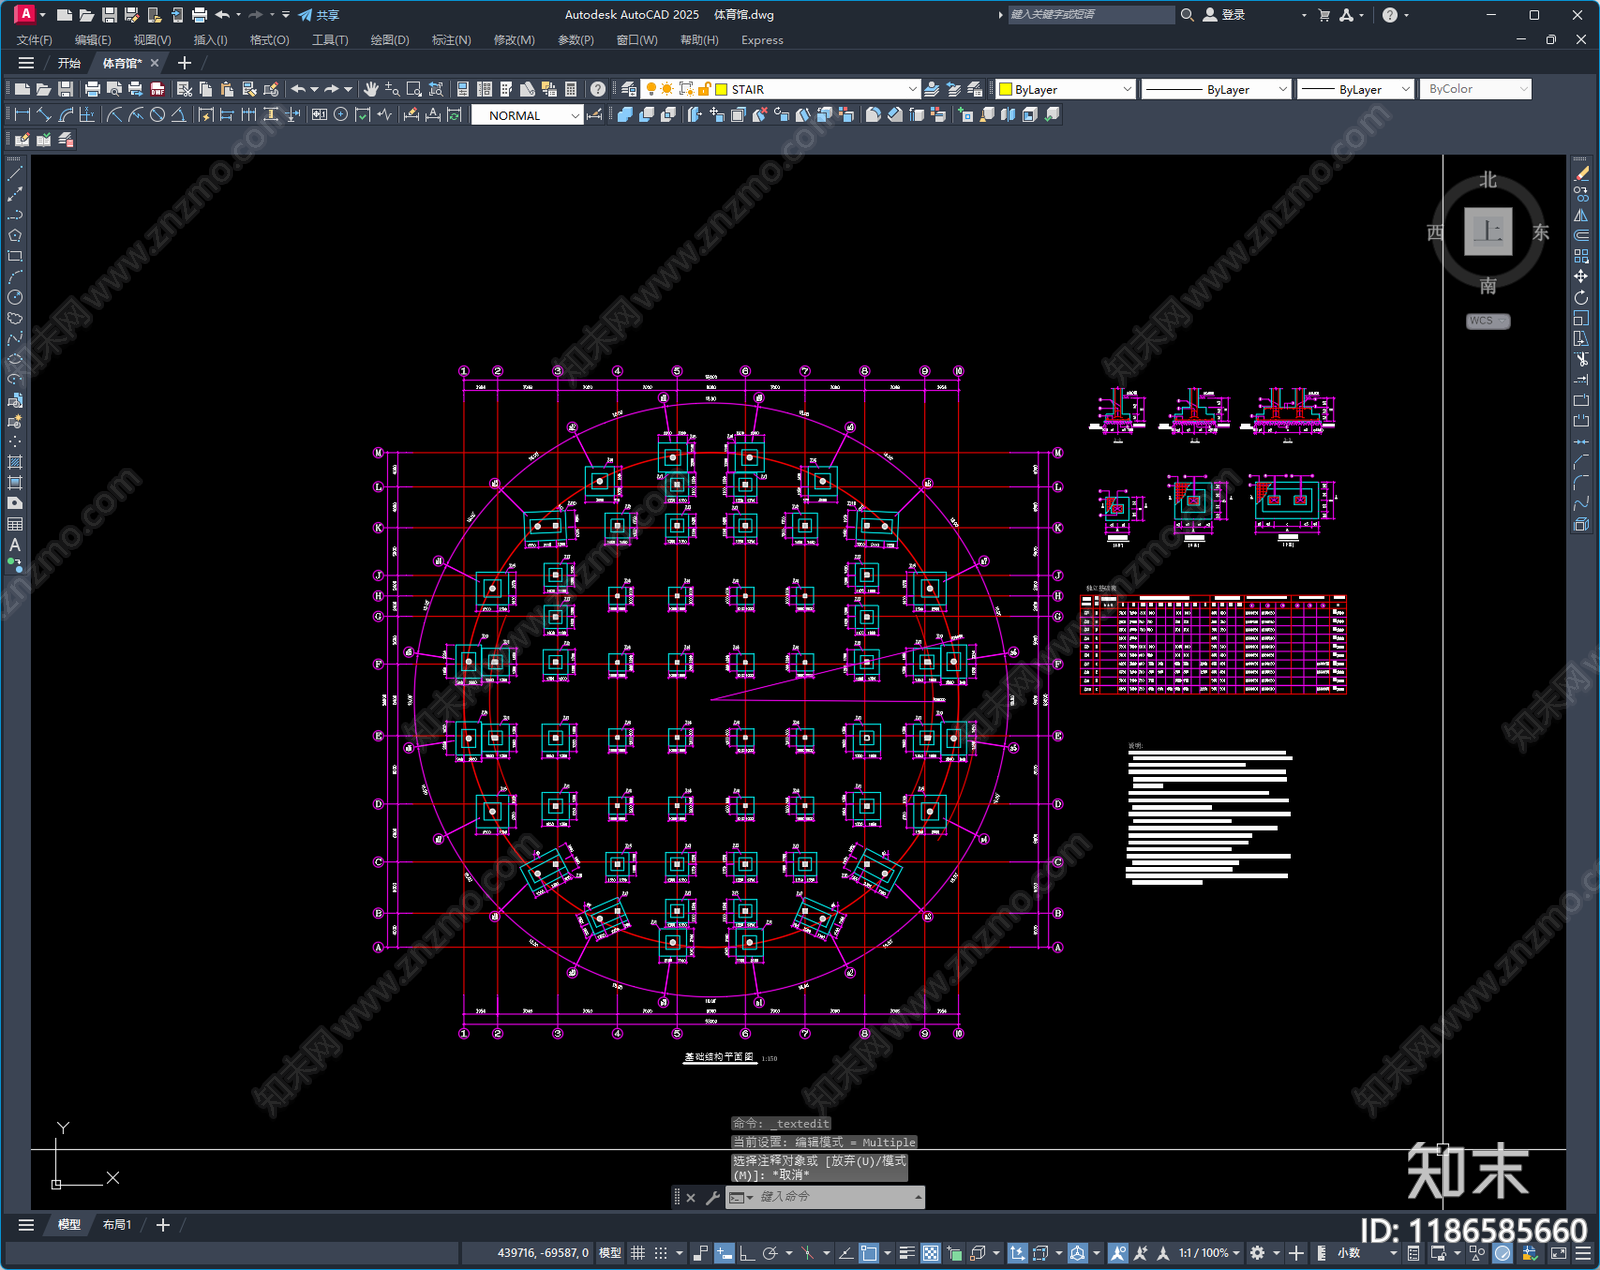Click the keyword search input box
Image resolution: width=1600 pixels, height=1270 pixels.
1090,15
